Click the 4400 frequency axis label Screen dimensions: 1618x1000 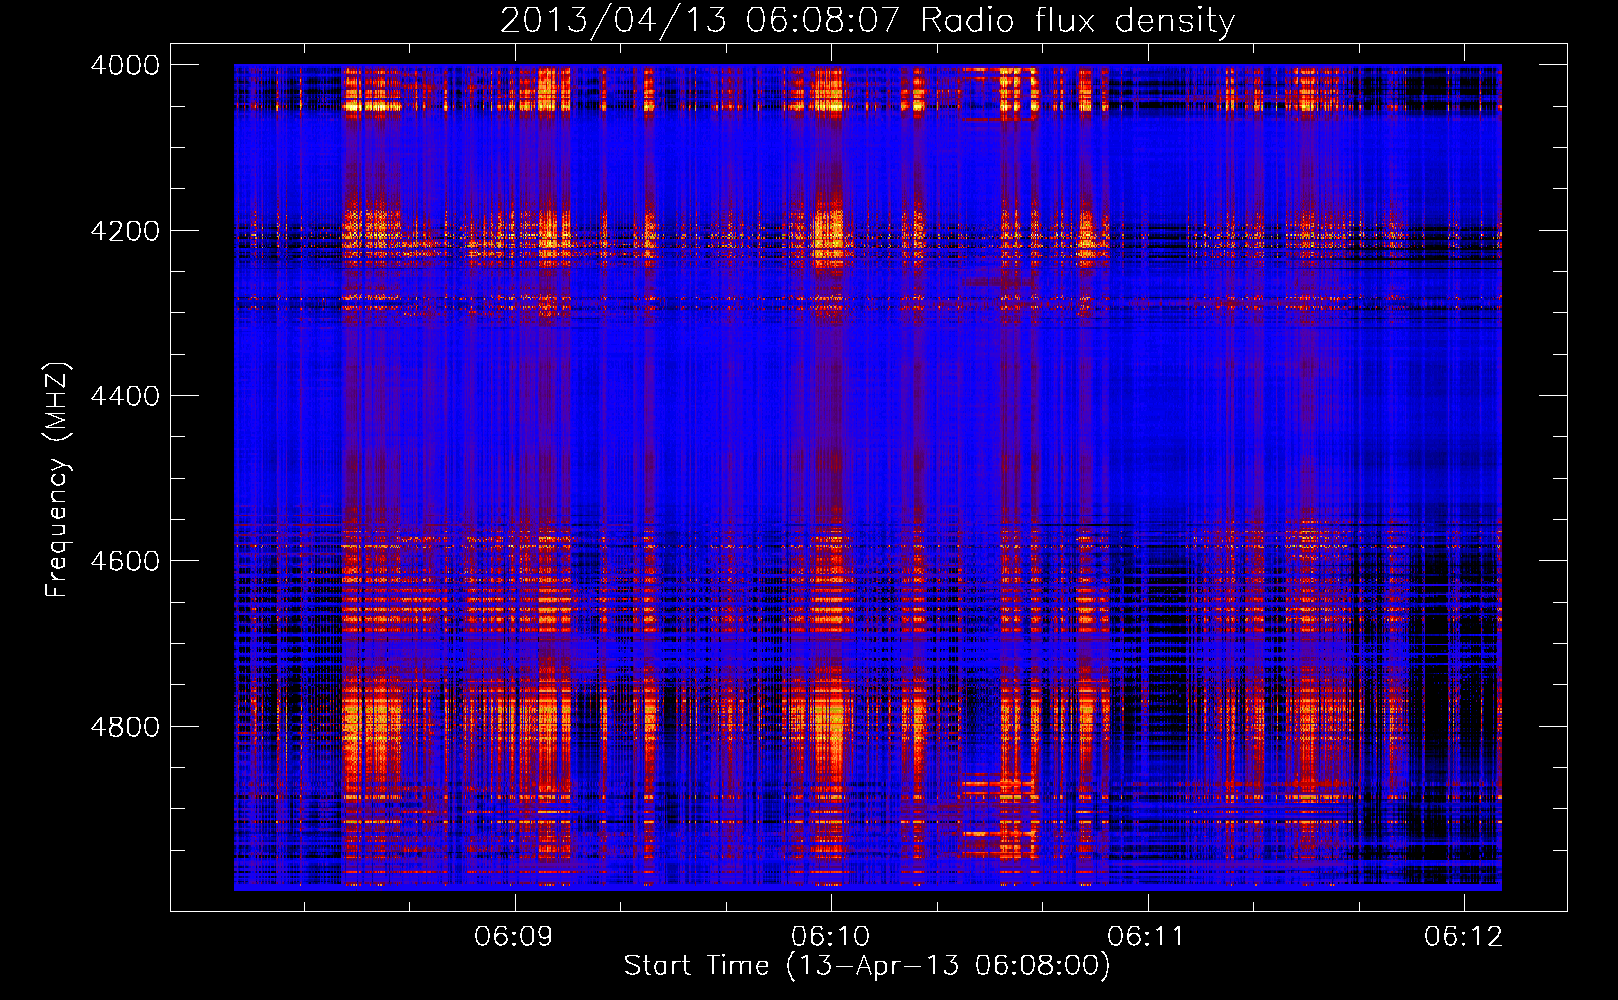[125, 396]
